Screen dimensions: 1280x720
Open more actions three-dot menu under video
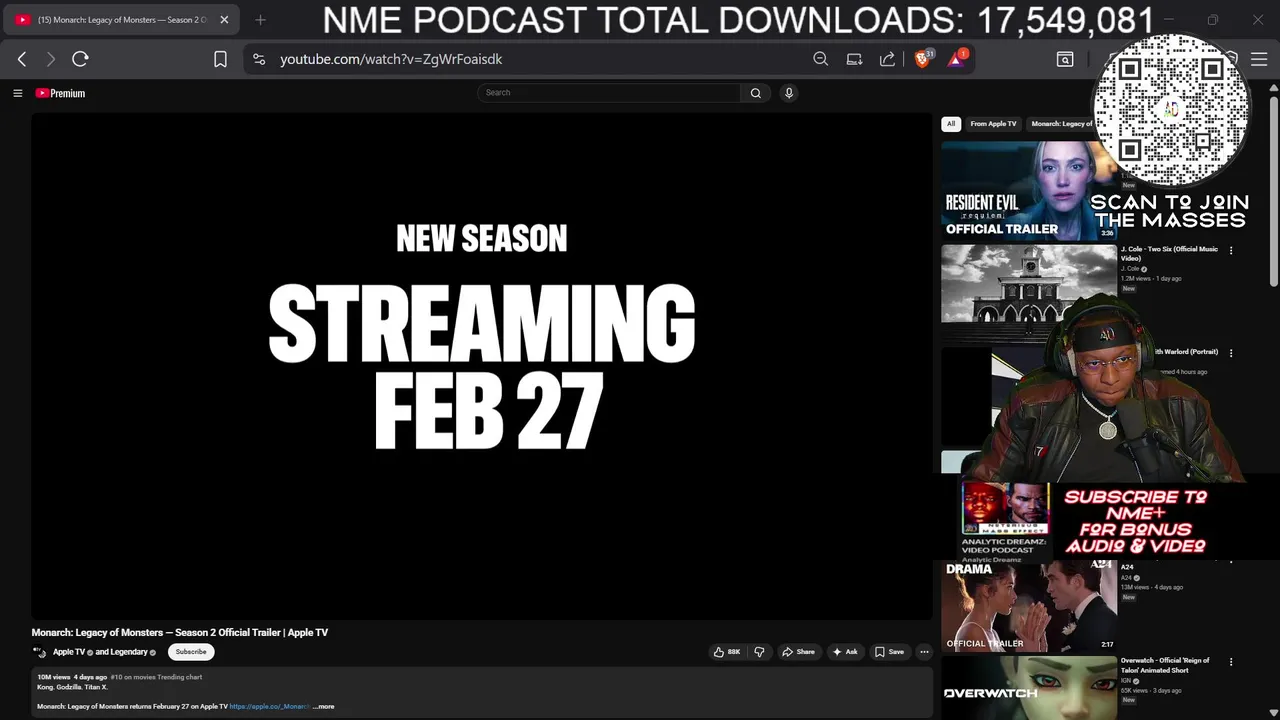[x=924, y=652]
